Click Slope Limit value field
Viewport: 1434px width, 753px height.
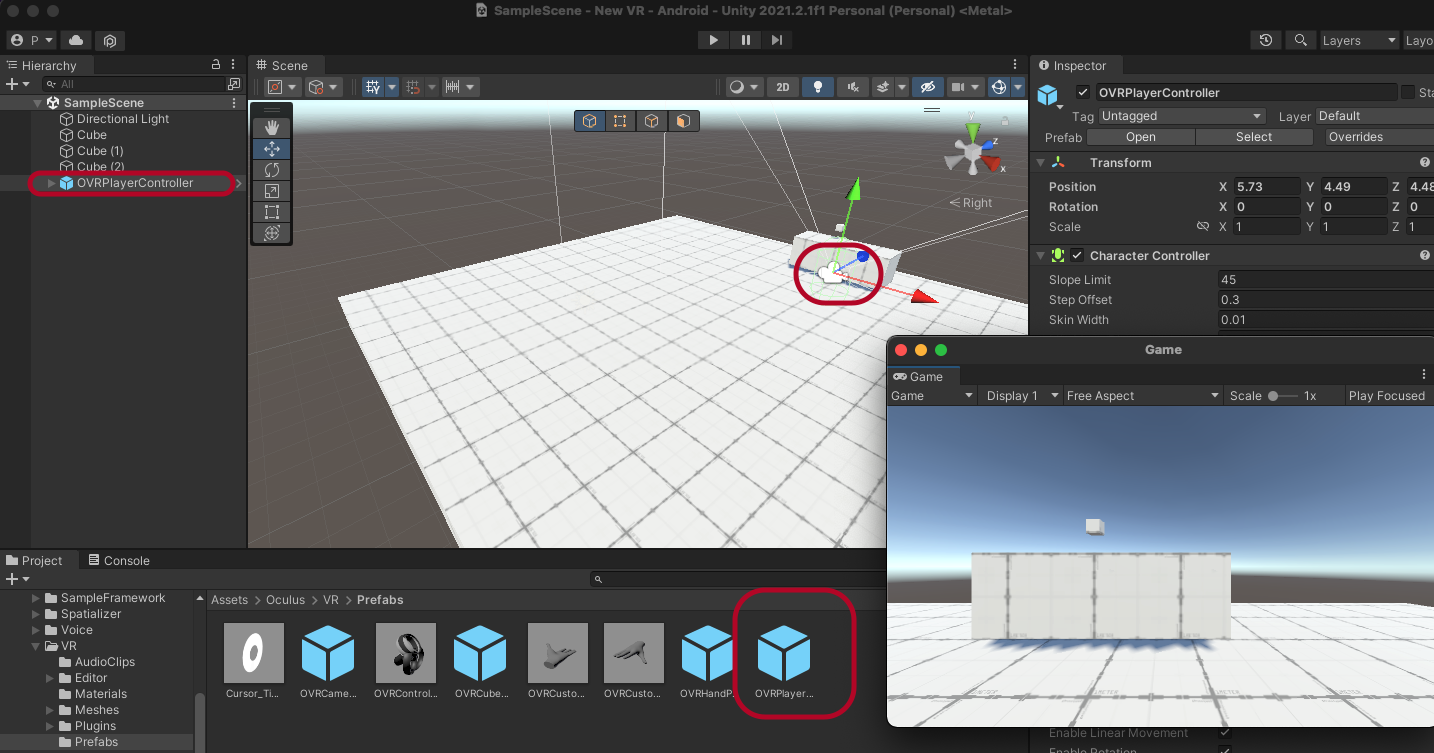tap(1326, 280)
